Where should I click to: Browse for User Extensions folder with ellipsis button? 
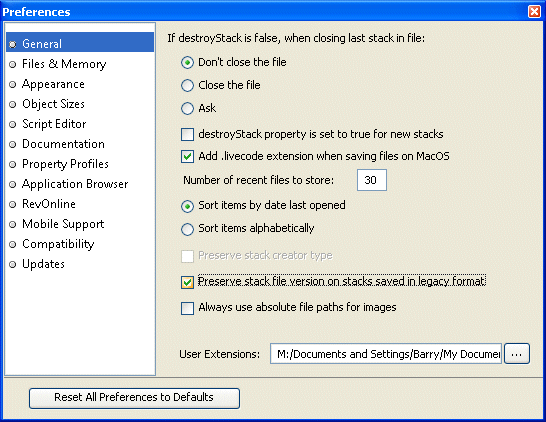517,354
